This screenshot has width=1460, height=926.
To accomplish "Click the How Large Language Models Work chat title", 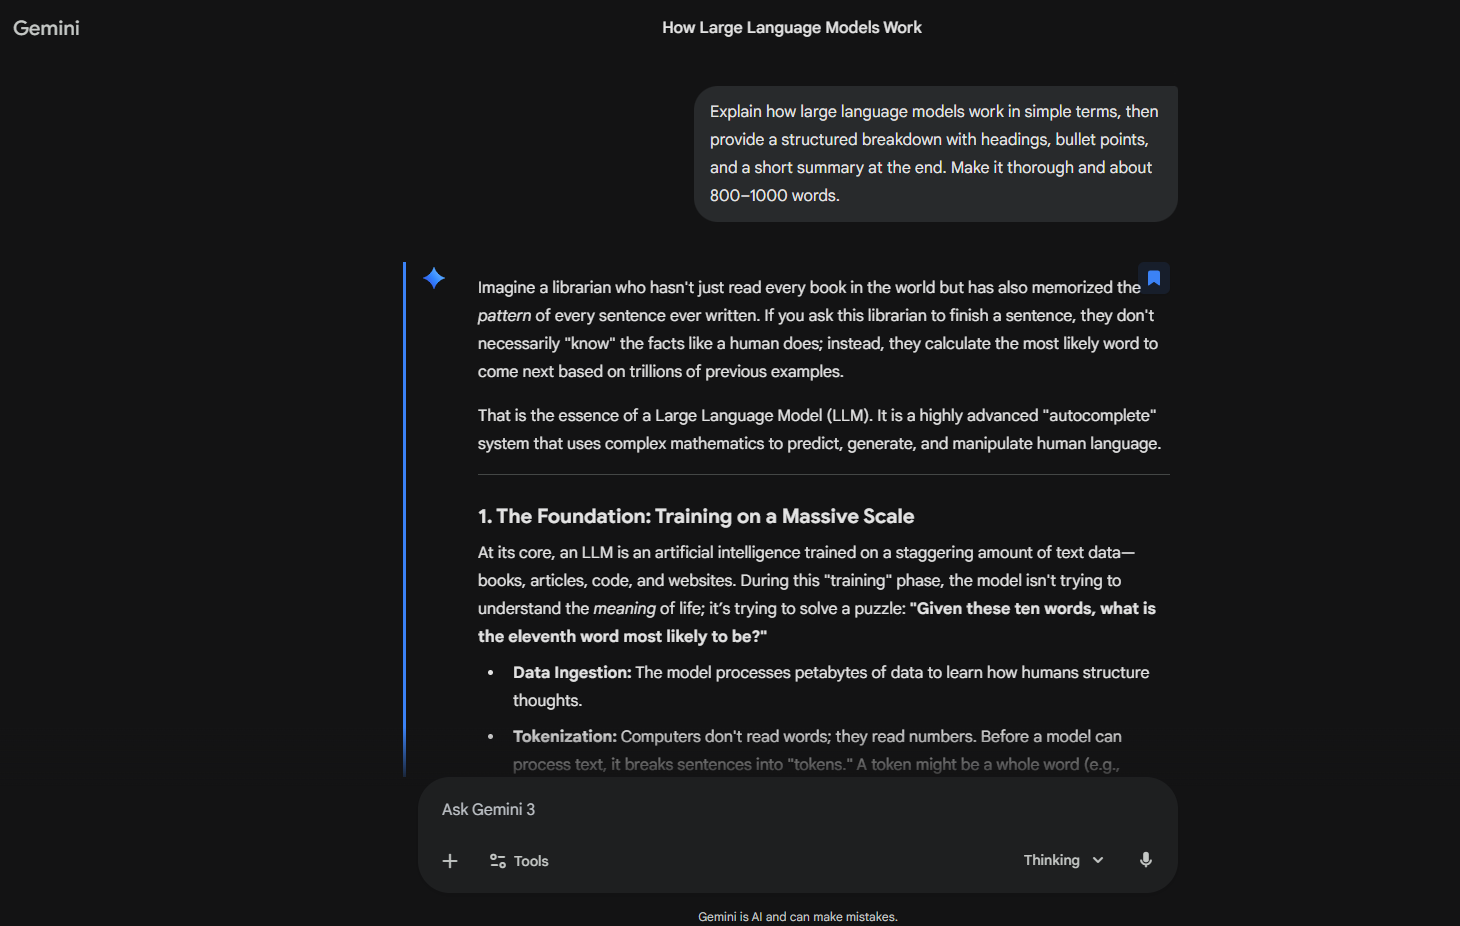I will click(791, 27).
